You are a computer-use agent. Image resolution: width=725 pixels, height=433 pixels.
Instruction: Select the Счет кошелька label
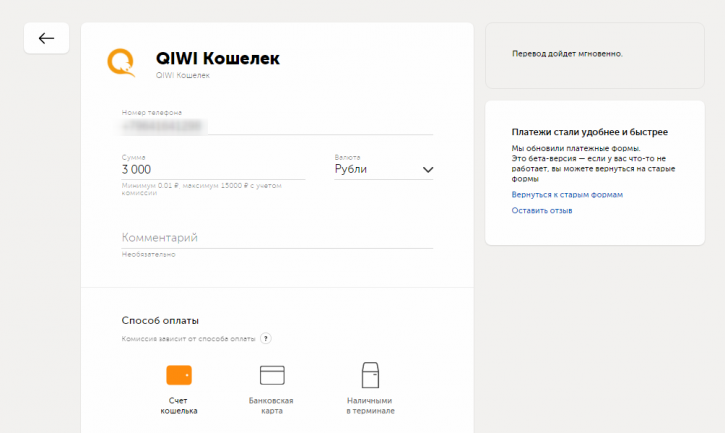pyautogui.click(x=179, y=406)
